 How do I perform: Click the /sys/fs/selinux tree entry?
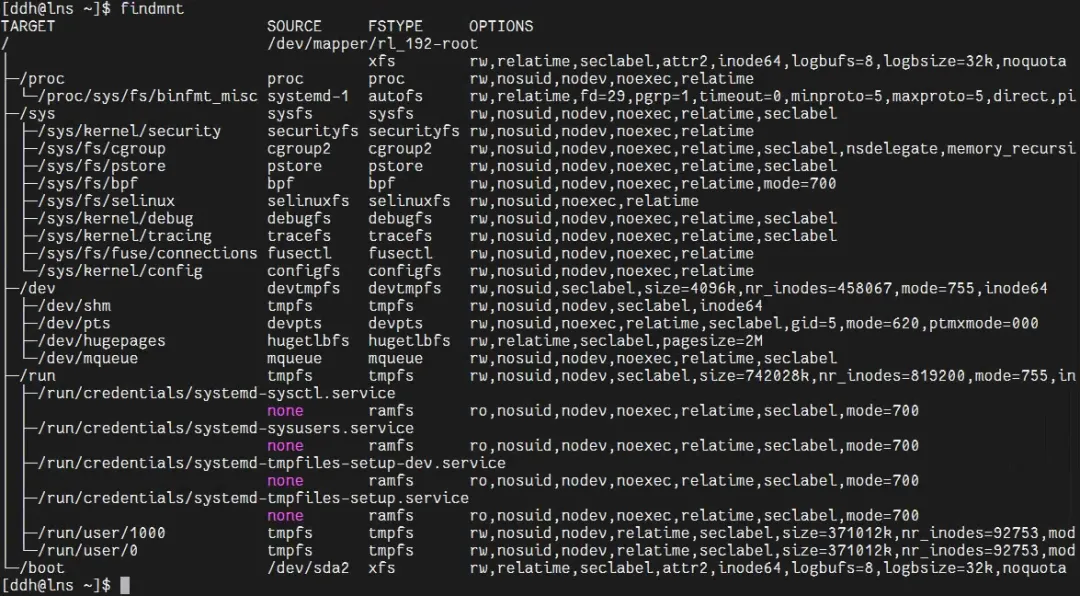pyautogui.click(x=105, y=201)
